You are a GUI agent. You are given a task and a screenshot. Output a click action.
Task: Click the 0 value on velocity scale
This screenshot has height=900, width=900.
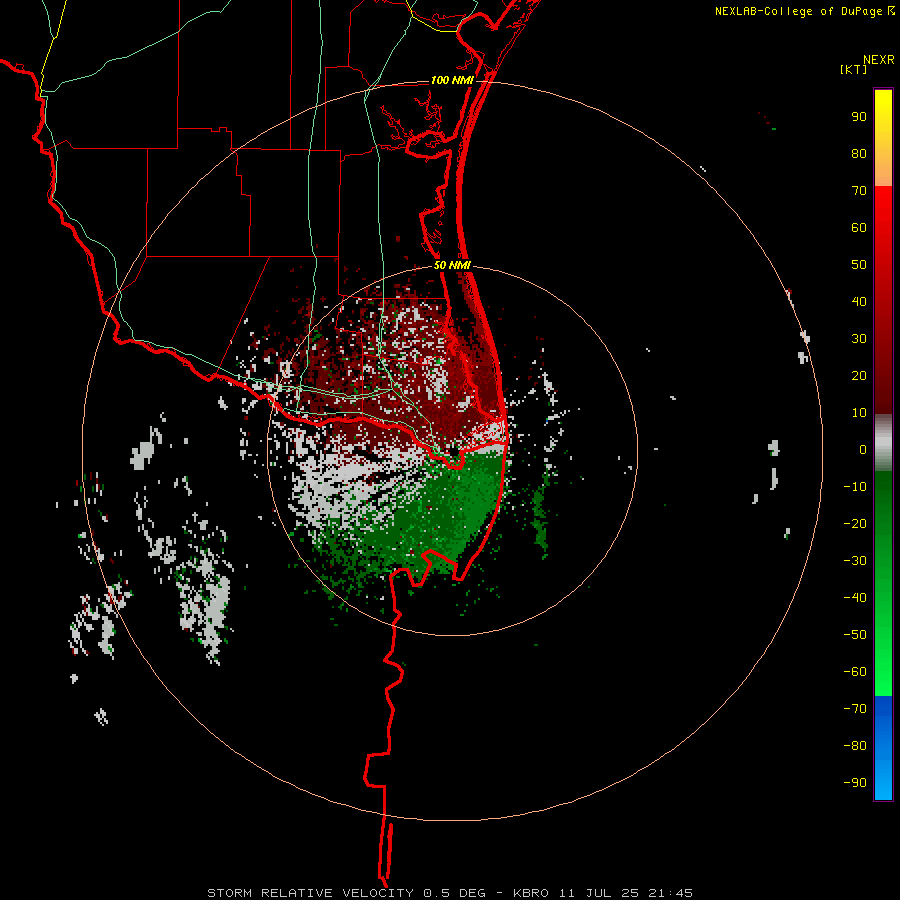[x=863, y=449]
